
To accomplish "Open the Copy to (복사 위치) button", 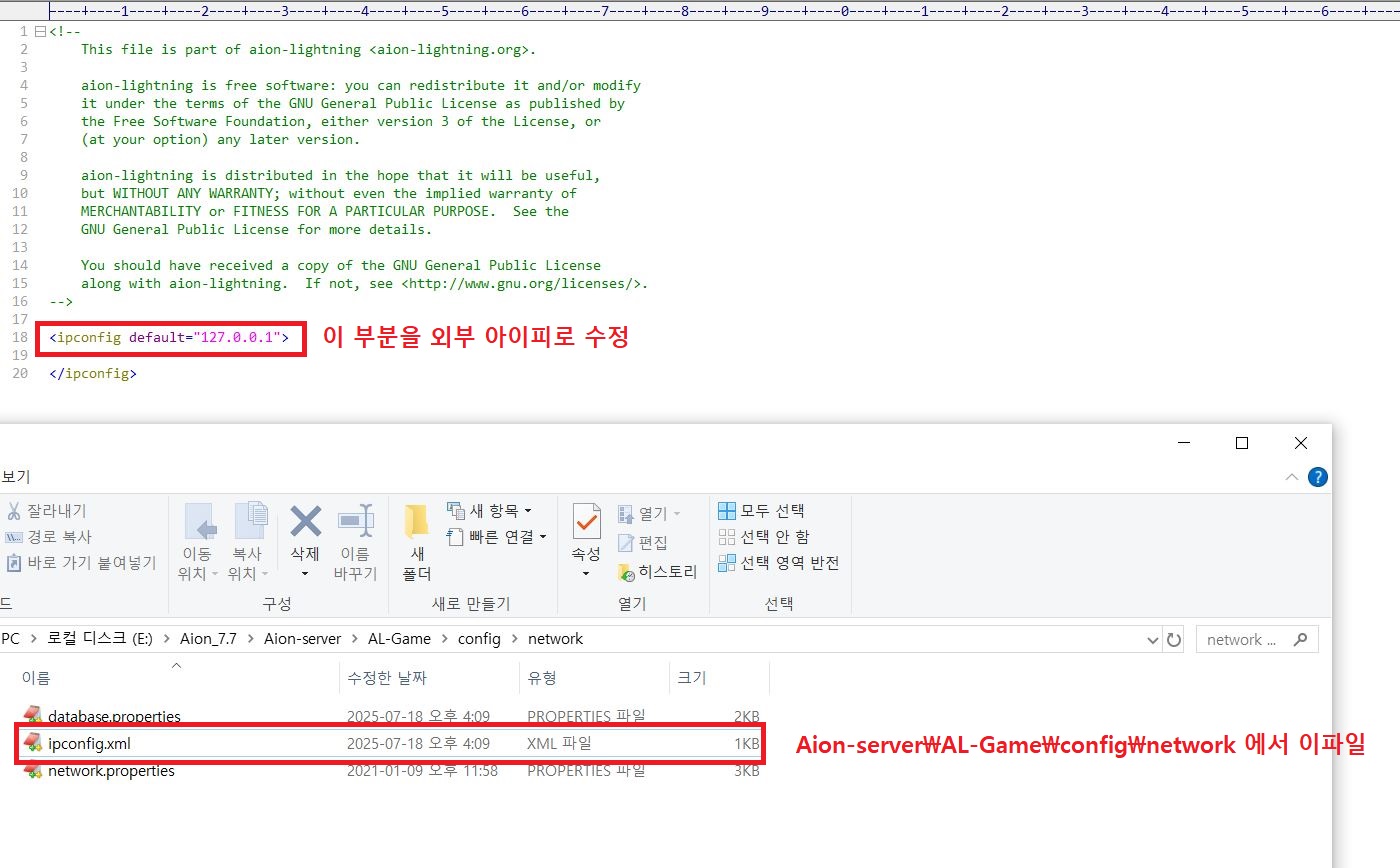I will pos(250,541).
